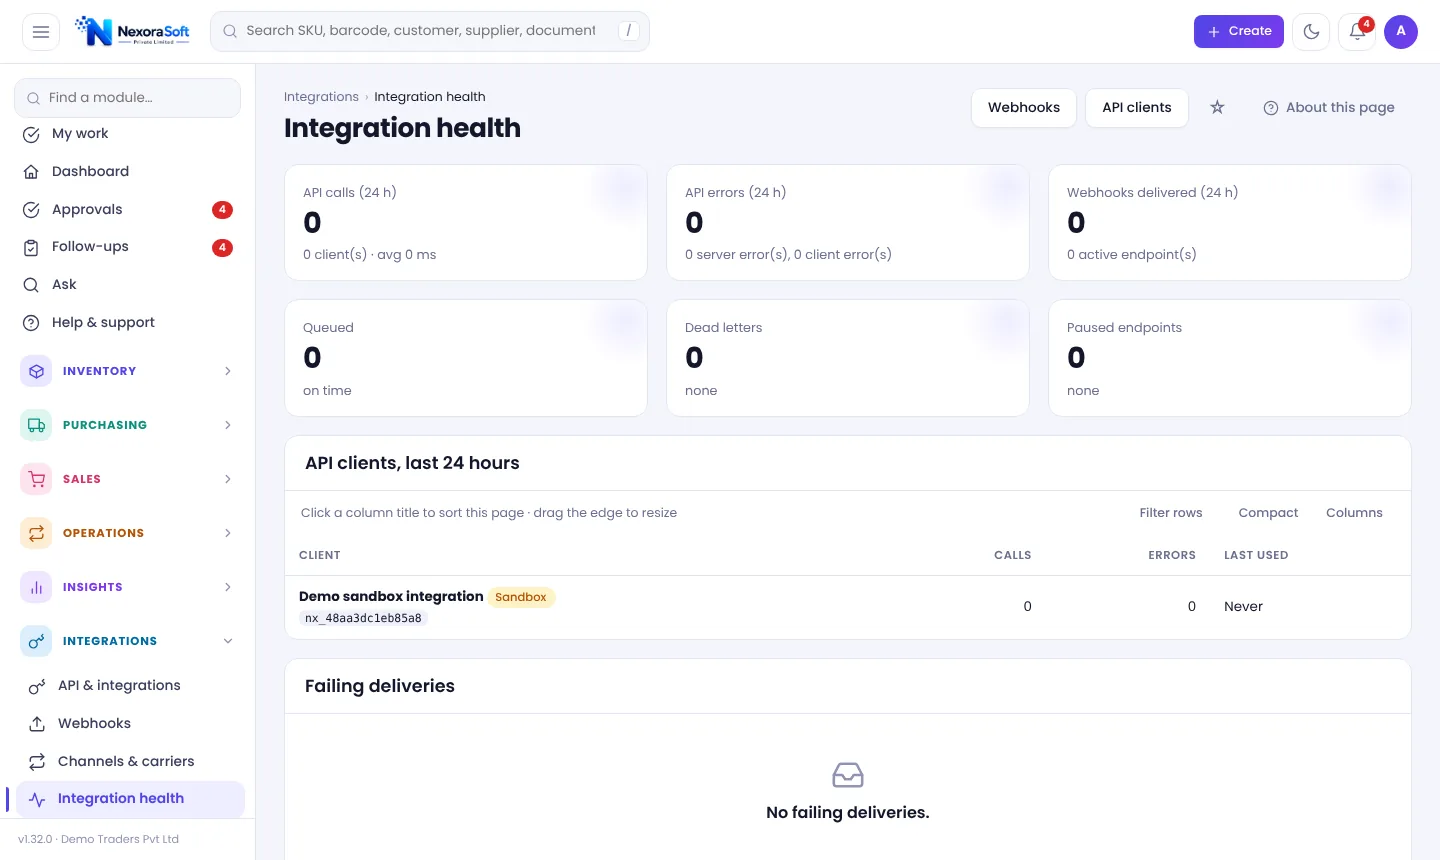
Task: Open Filter rows control
Action: 1171,513
